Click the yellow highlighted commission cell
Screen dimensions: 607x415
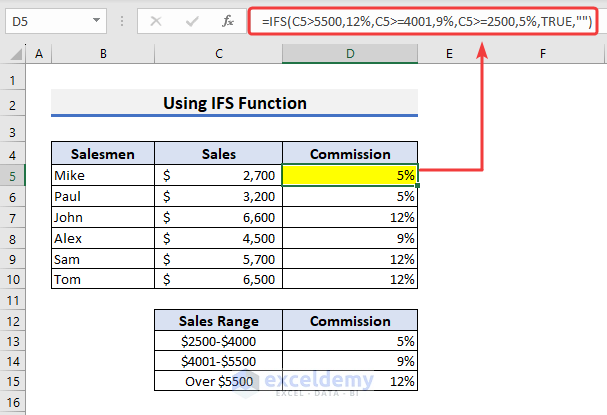tap(350, 175)
